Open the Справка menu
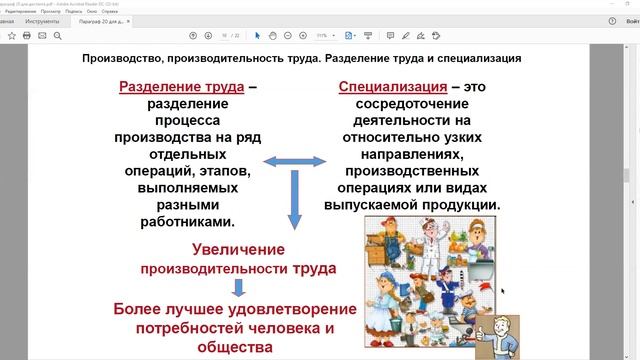 tap(110, 11)
